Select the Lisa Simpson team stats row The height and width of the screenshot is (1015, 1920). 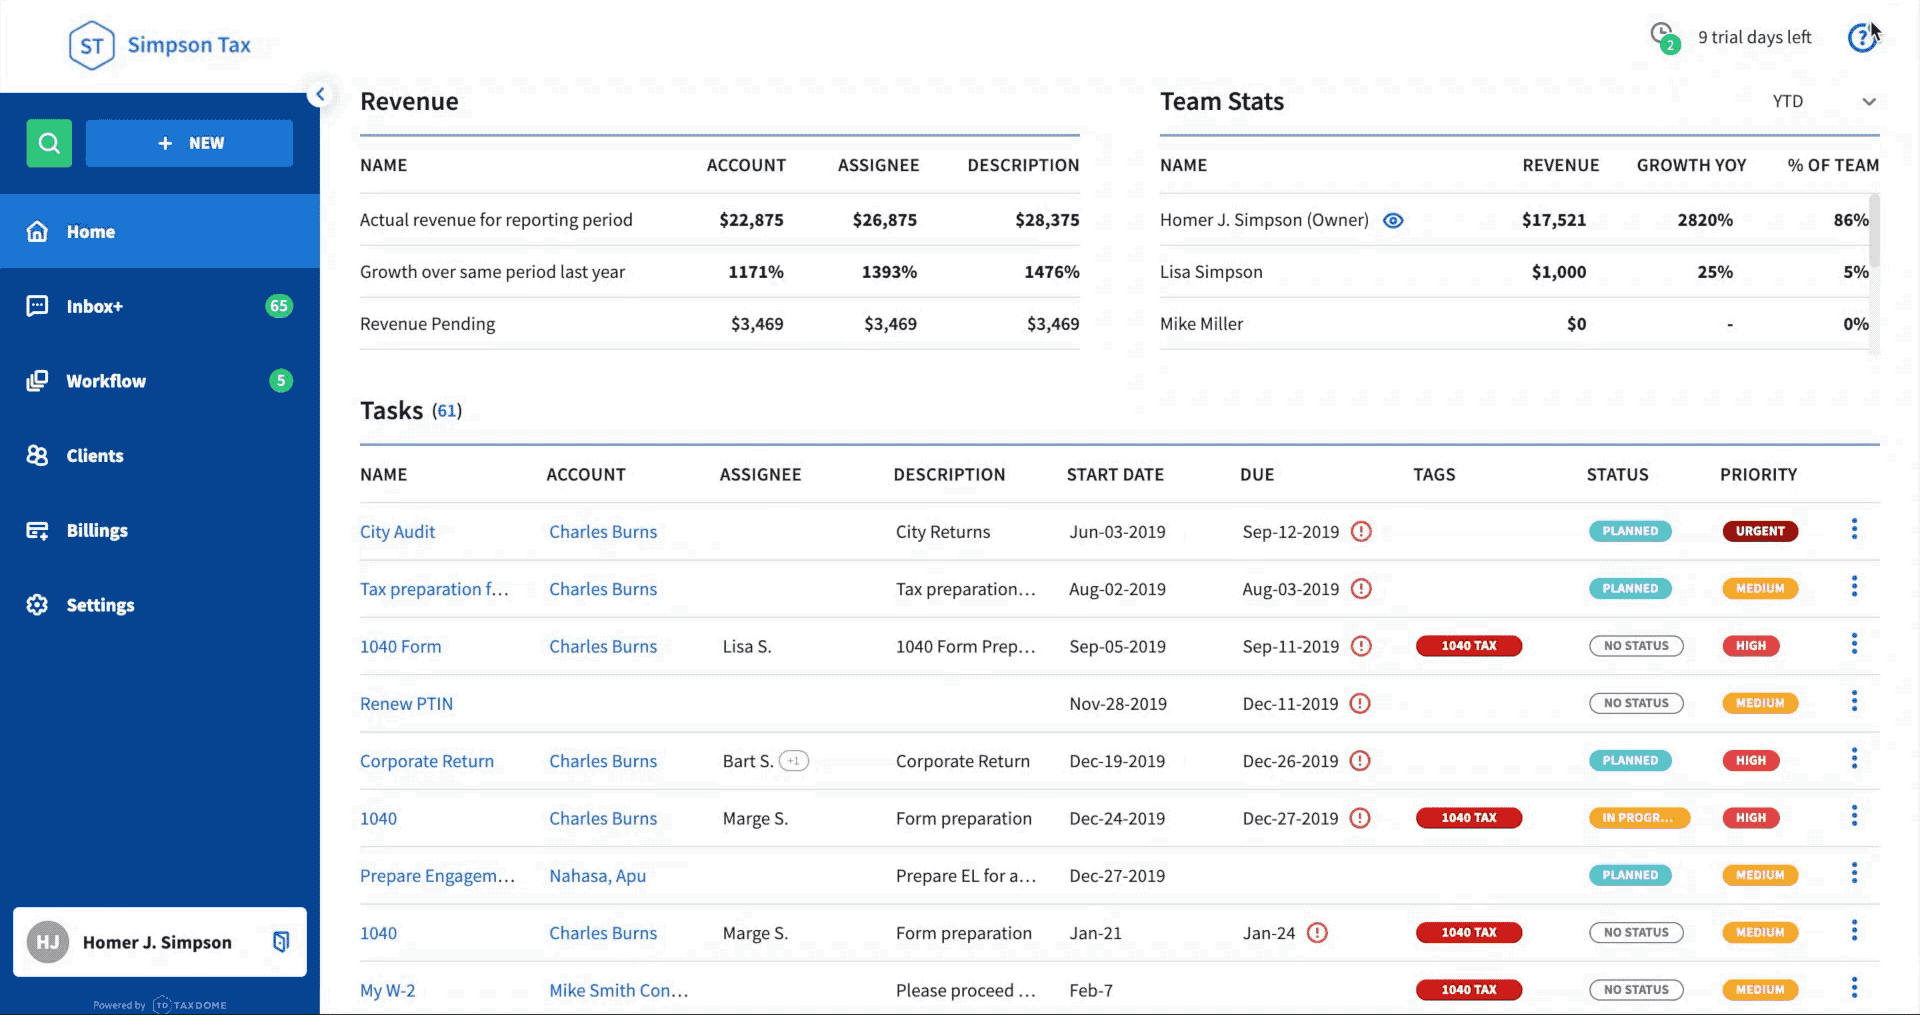coord(1514,272)
